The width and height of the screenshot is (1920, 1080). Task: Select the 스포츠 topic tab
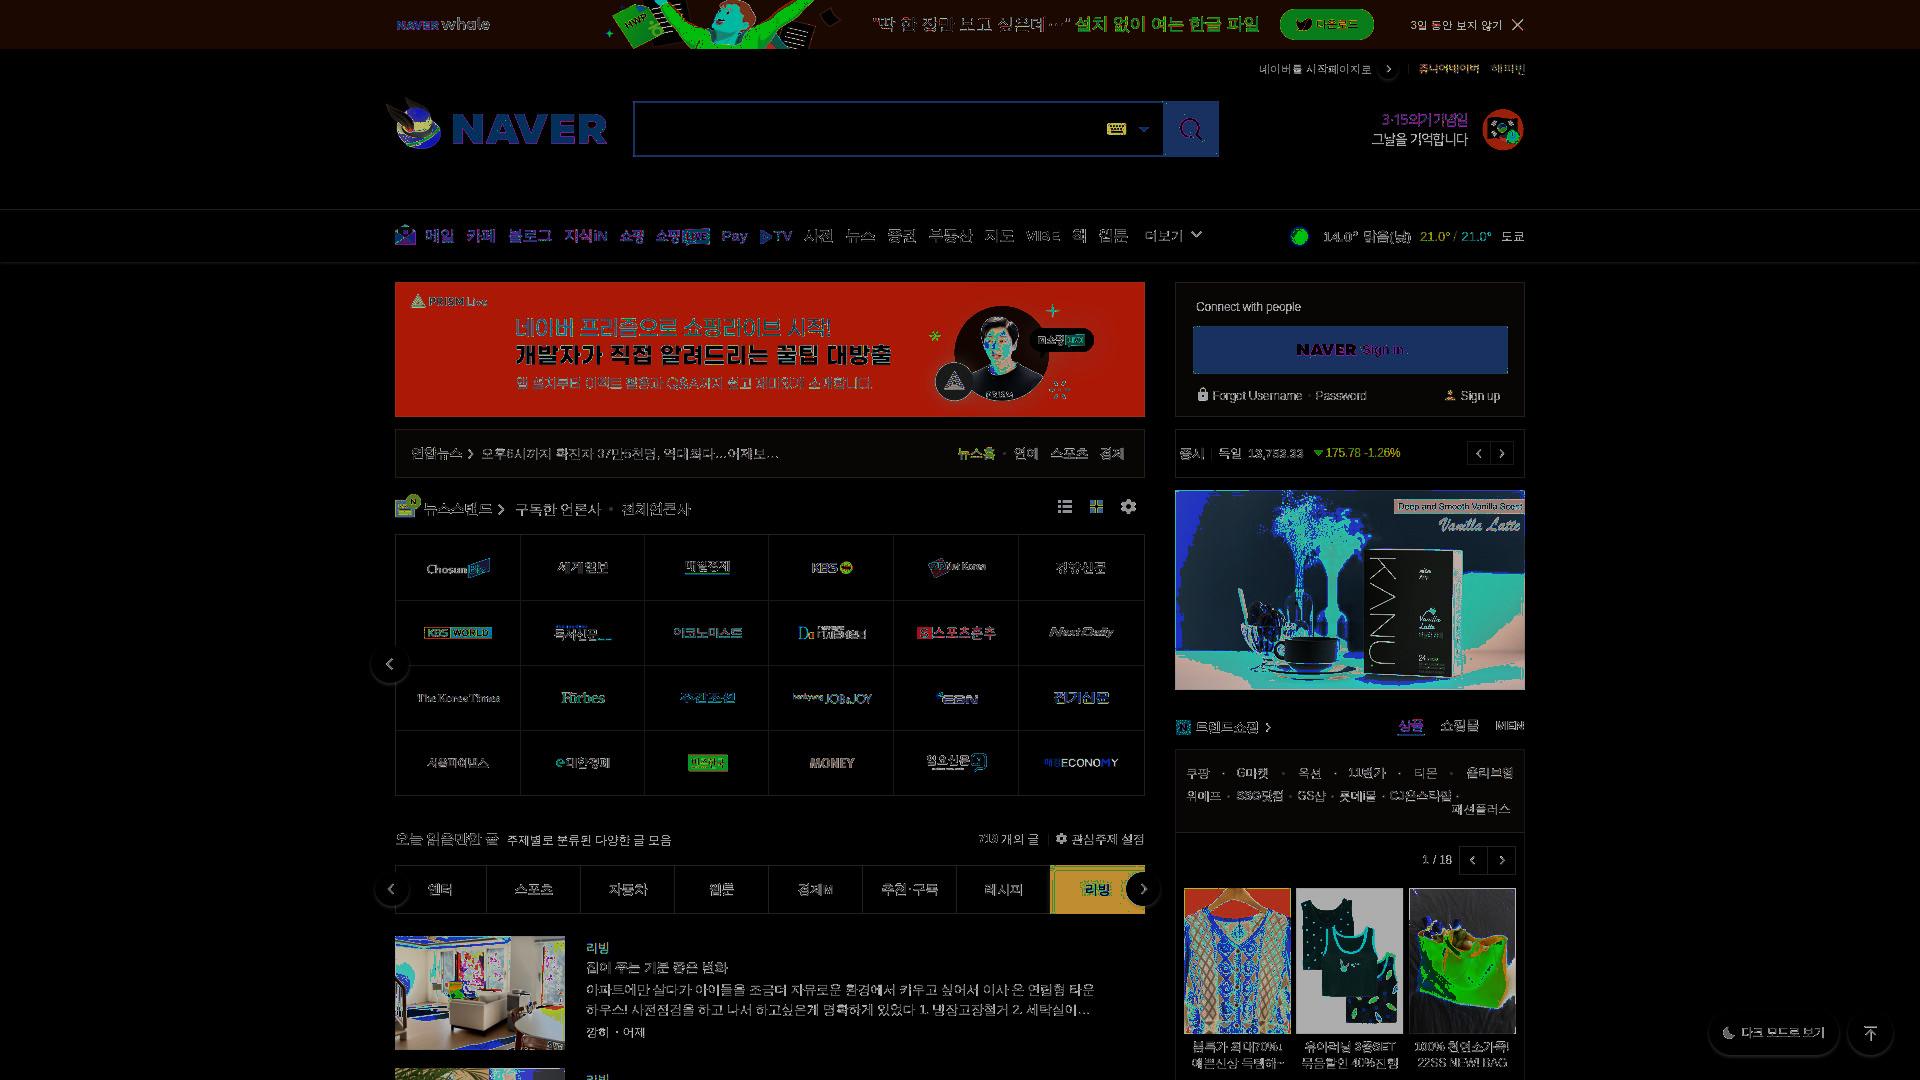coord(533,889)
